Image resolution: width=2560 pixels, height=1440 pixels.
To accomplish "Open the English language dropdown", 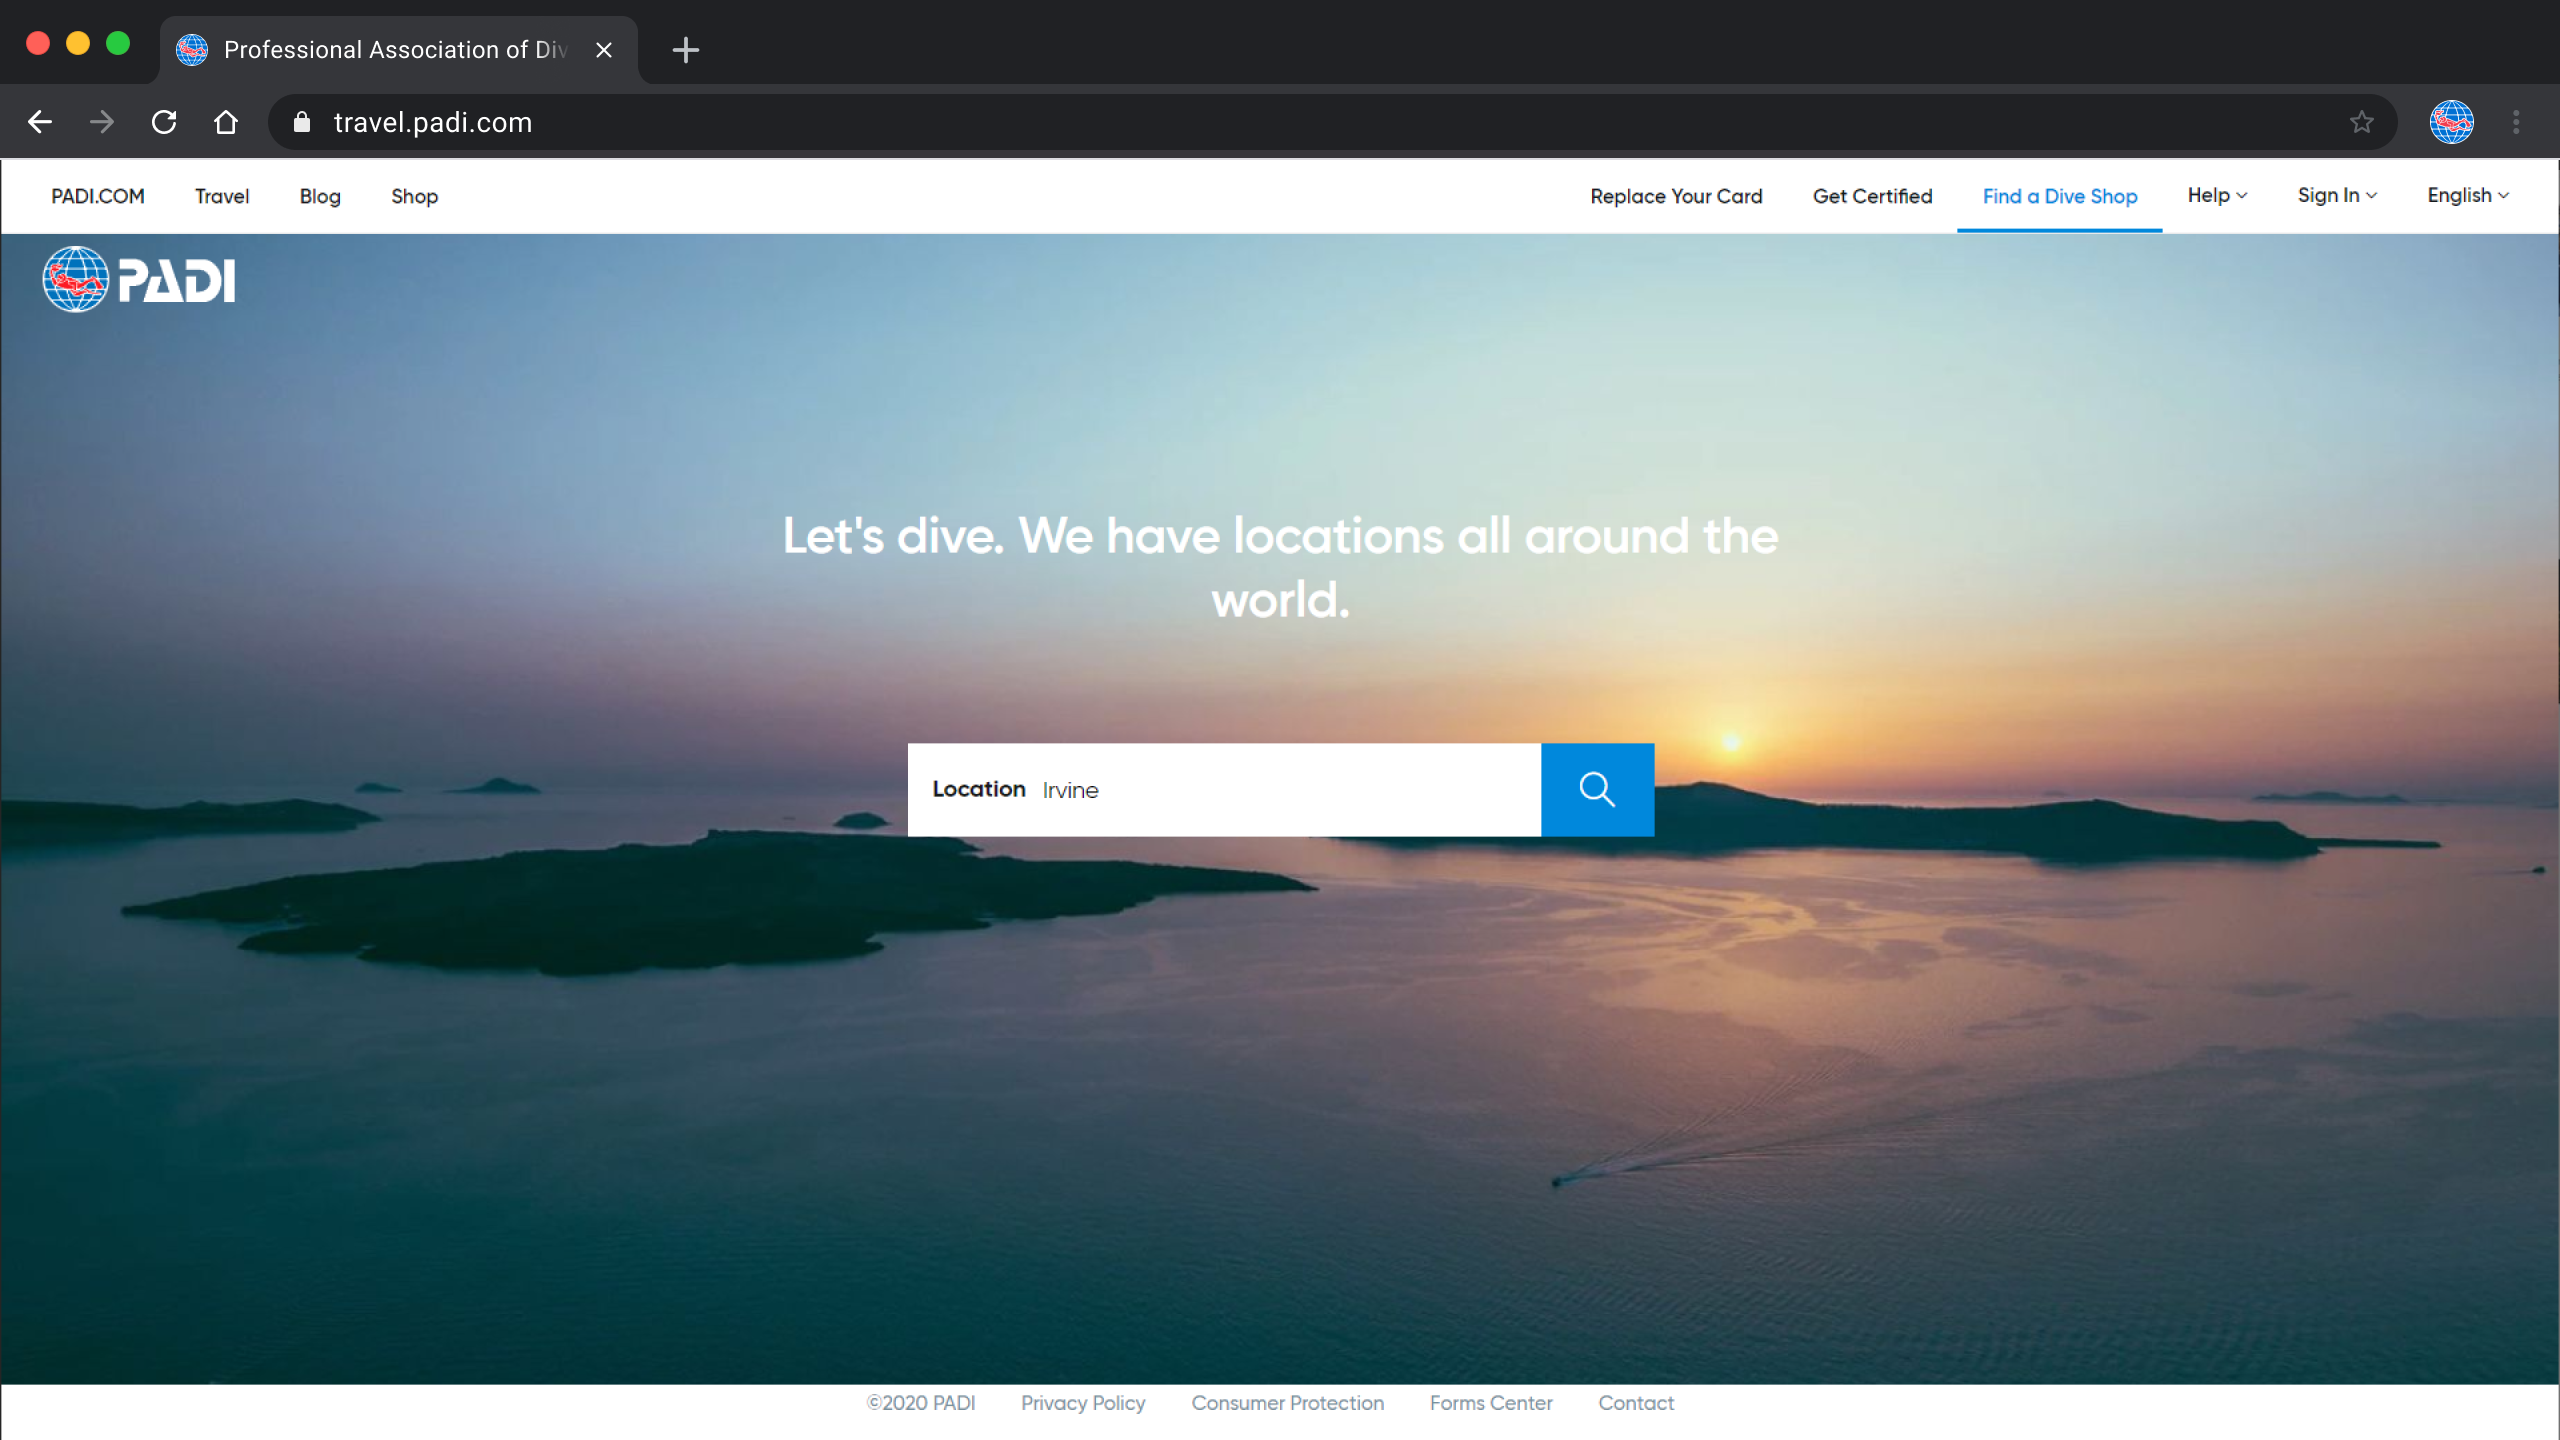I will (x=2467, y=196).
